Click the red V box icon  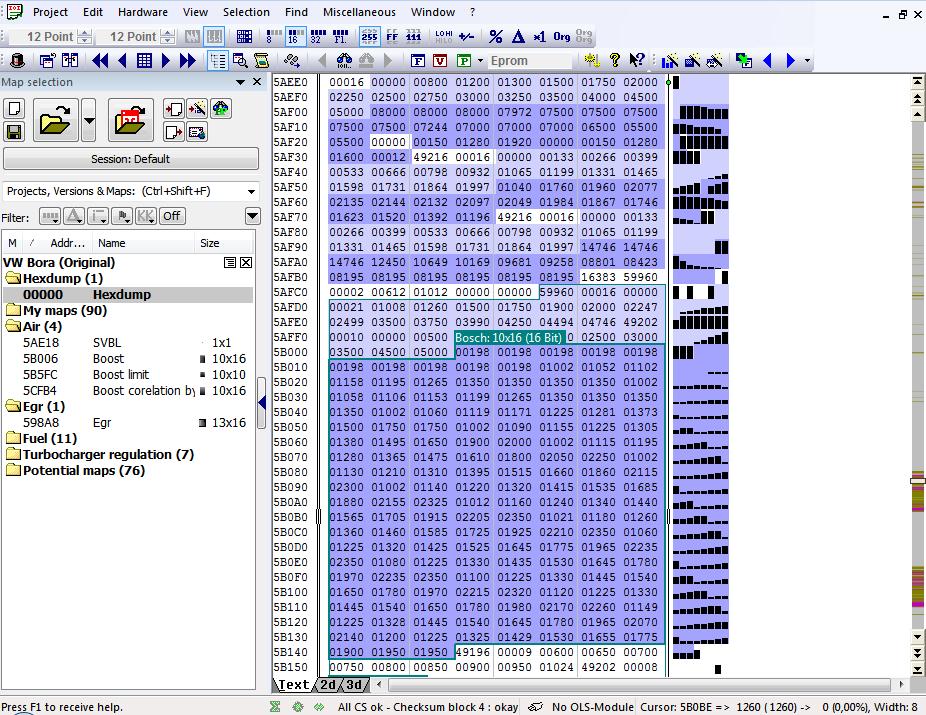(x=440, y=61)
